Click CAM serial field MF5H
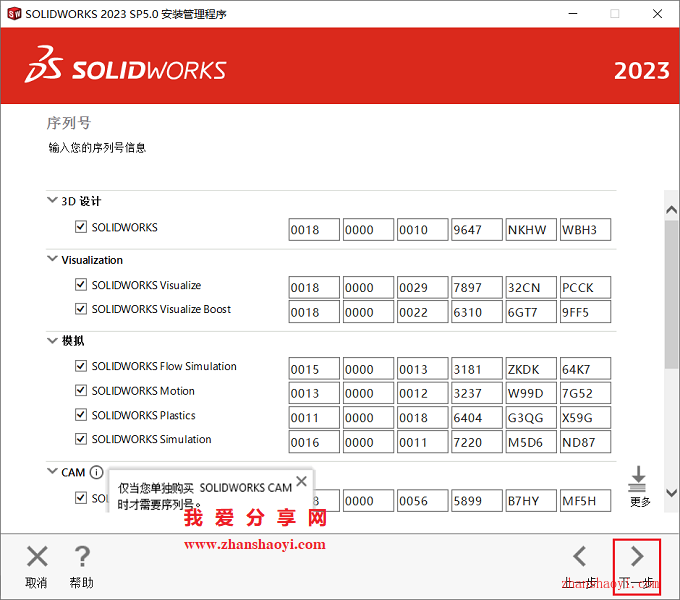This screenshot has width=680, height=600. coord(585,501)
